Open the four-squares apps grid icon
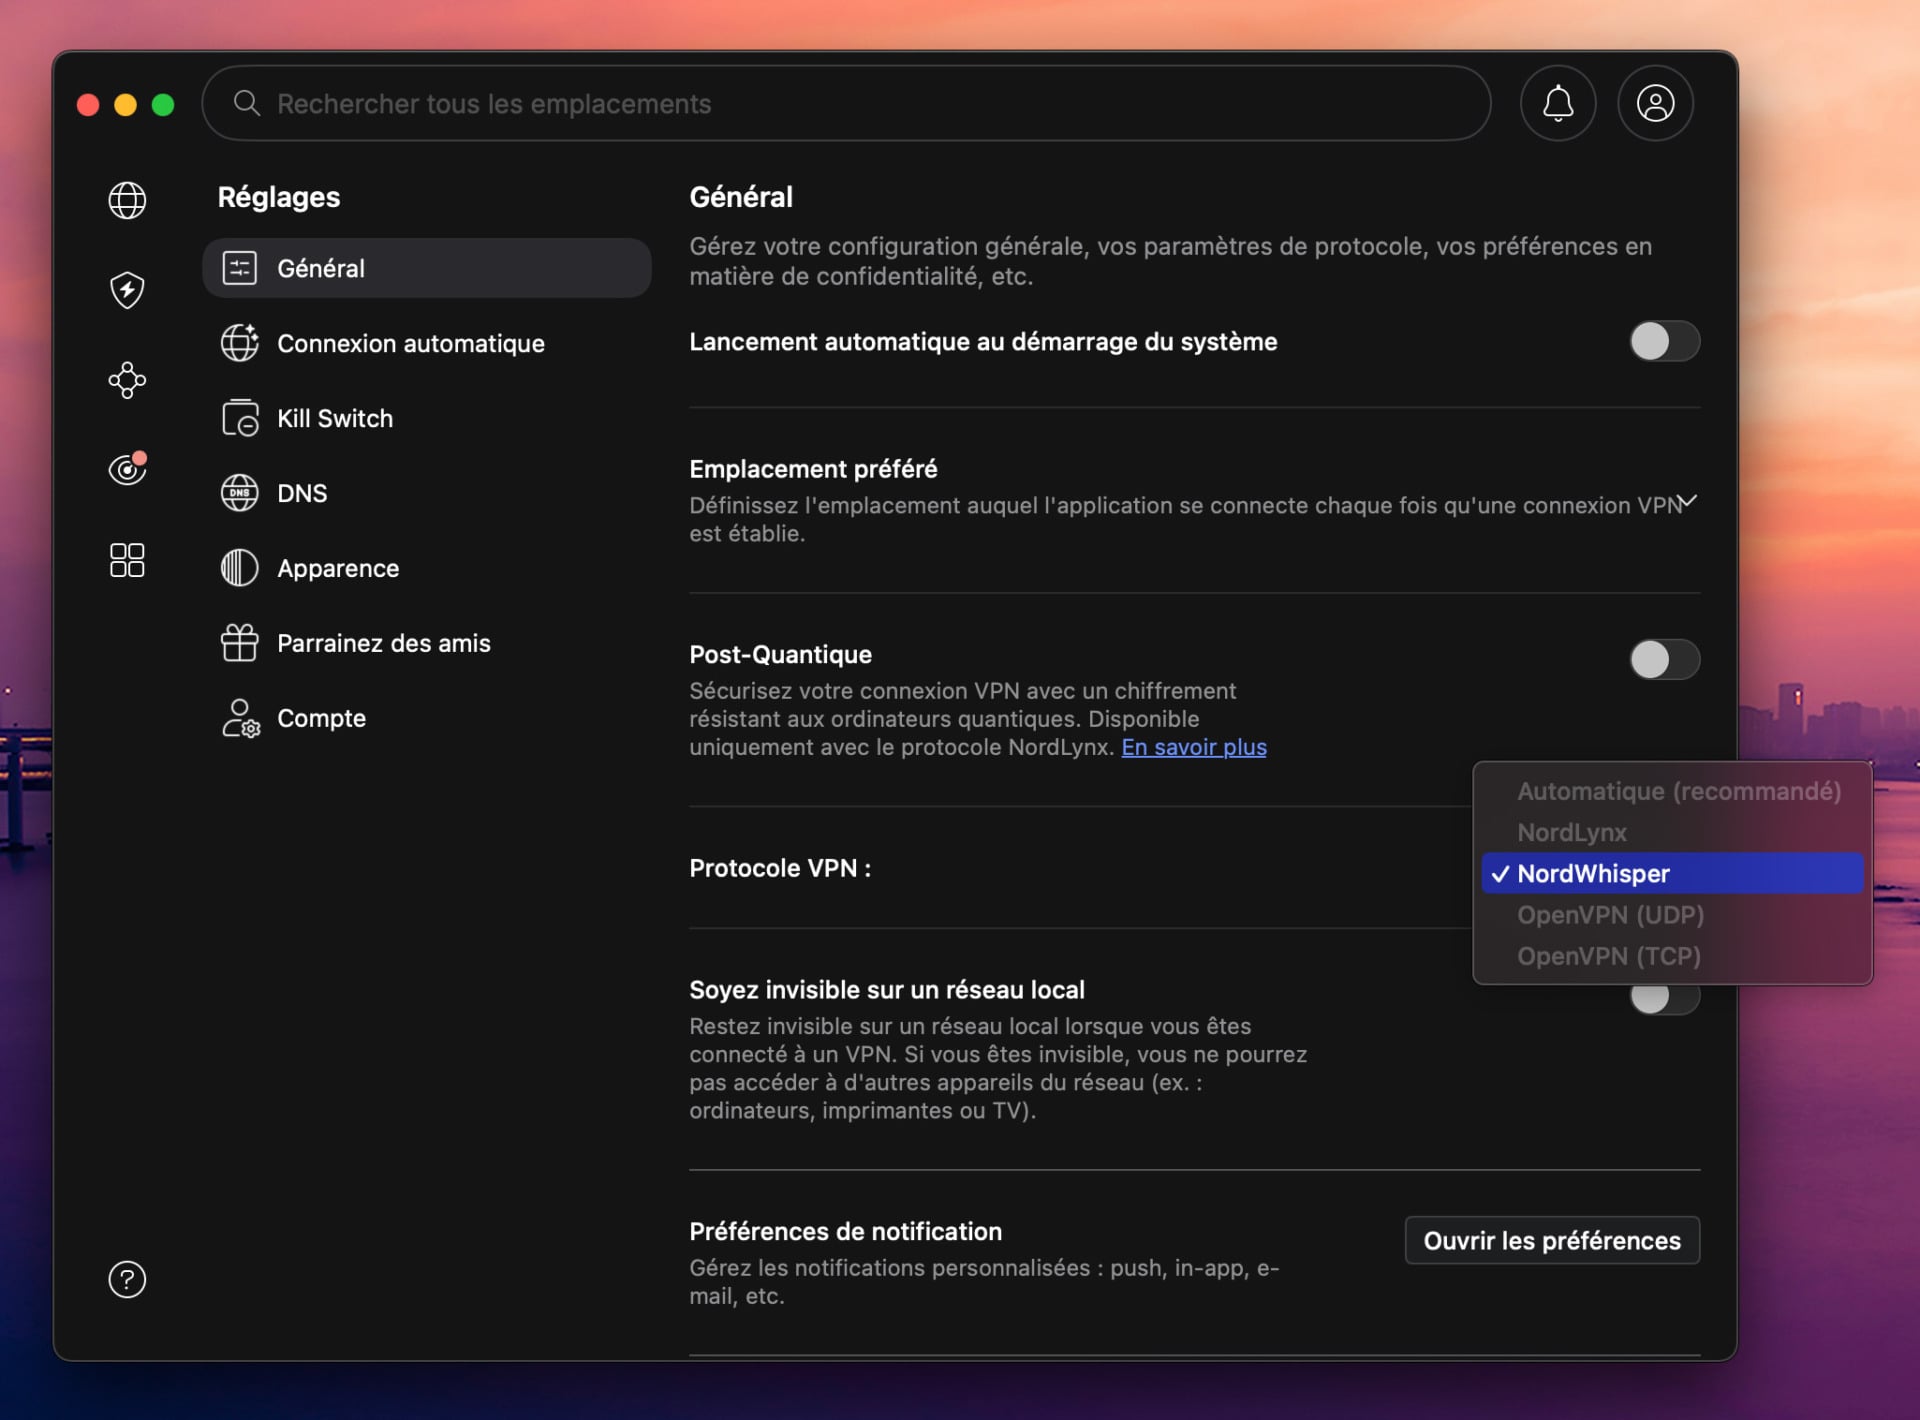This screenshot has width=1920, height=1420. pyautogui.click(x=127, y=560)
